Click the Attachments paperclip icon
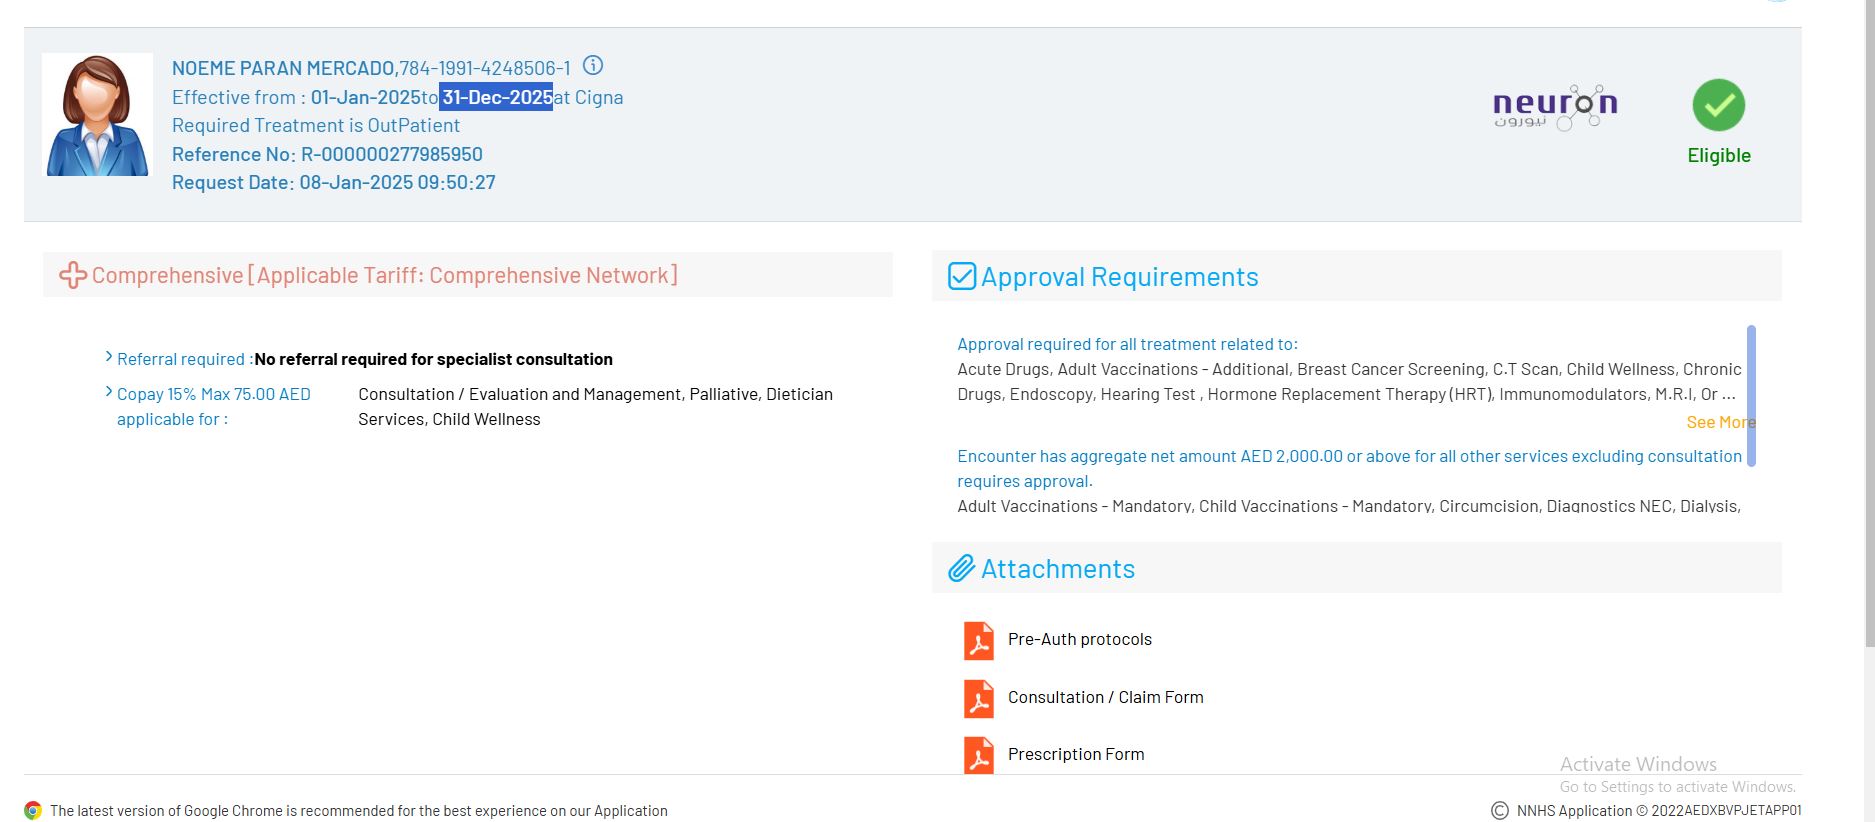 click(961, 569)
